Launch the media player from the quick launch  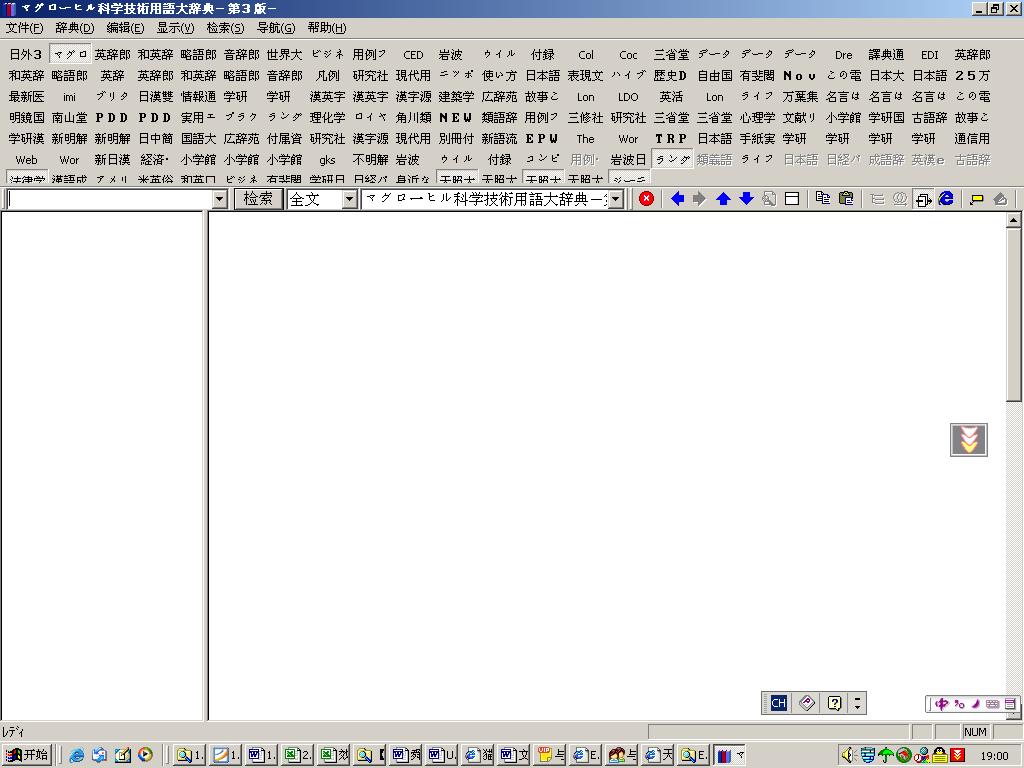click(145, 755)
